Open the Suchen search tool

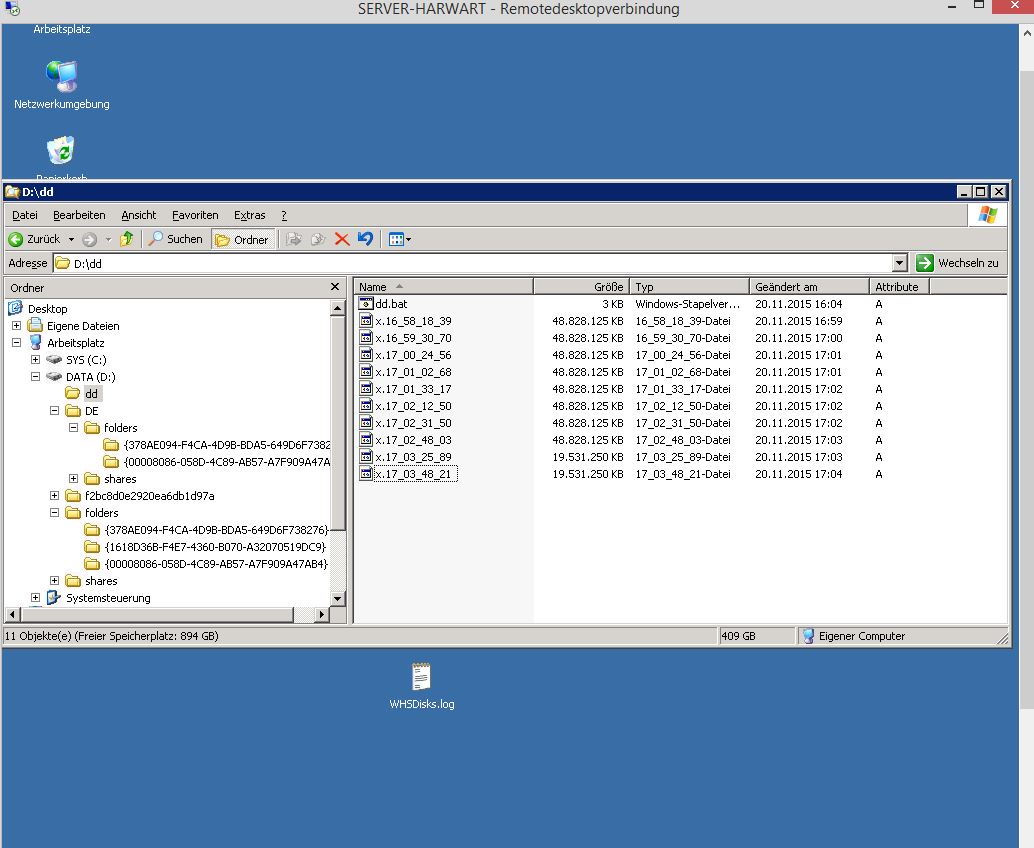[x=175, y=239]
